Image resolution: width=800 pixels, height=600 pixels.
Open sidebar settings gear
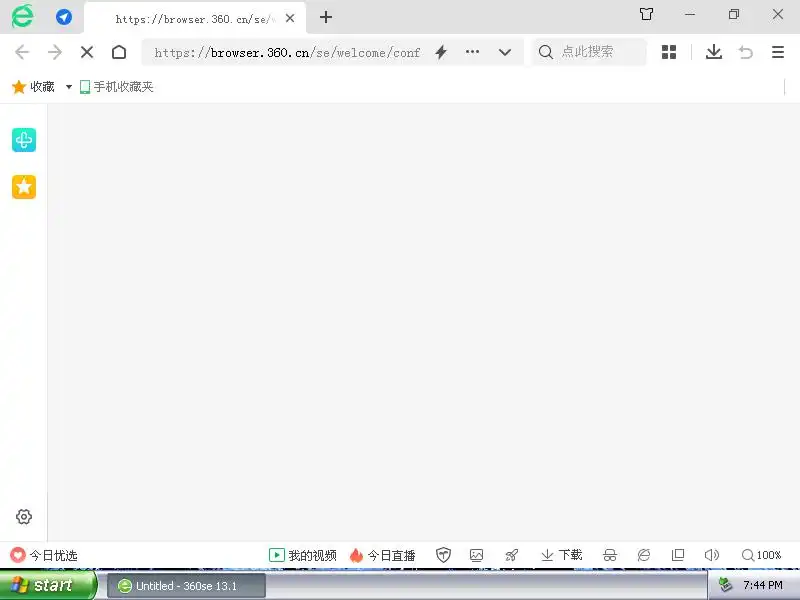pos(24,517)
